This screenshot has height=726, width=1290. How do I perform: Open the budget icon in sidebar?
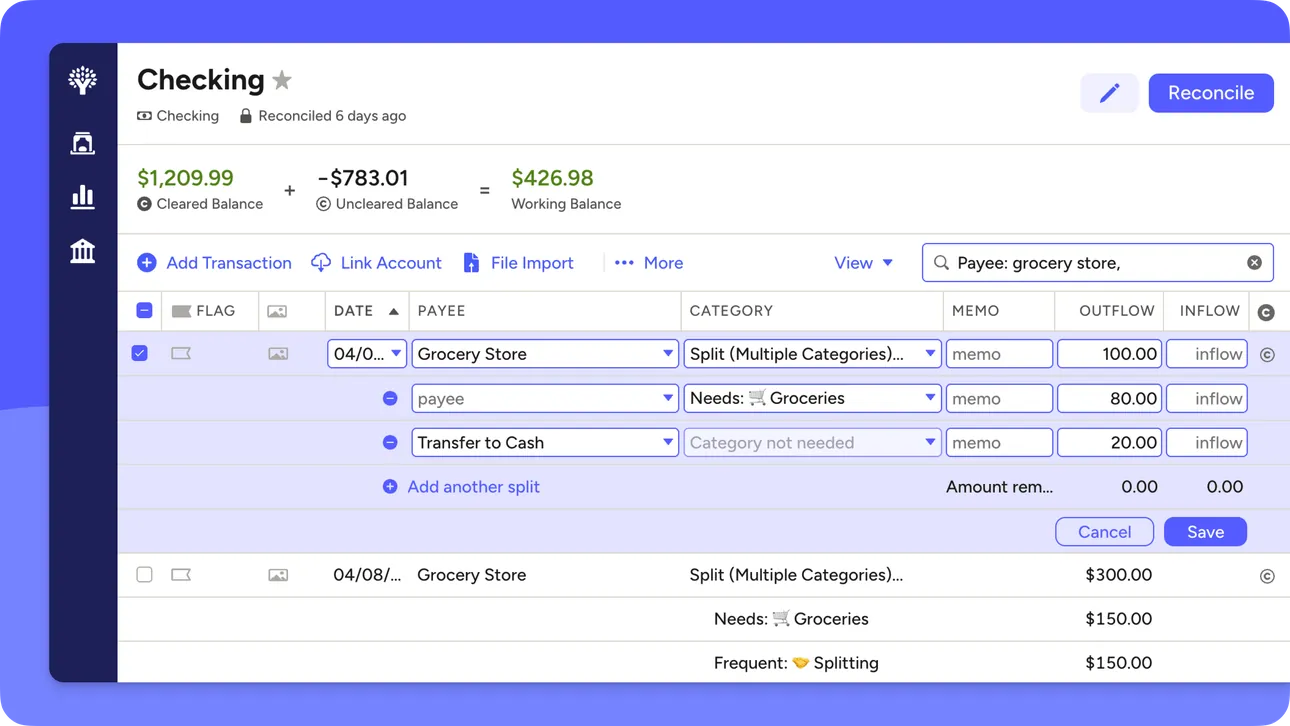[83, 143]
